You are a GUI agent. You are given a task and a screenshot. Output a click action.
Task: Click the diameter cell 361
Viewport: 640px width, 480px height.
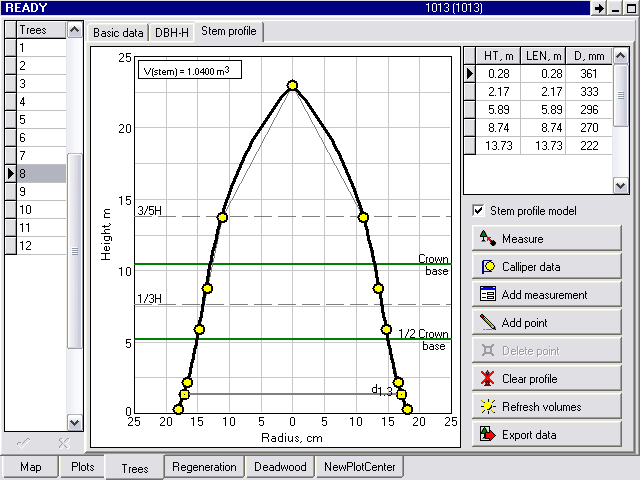589,73
